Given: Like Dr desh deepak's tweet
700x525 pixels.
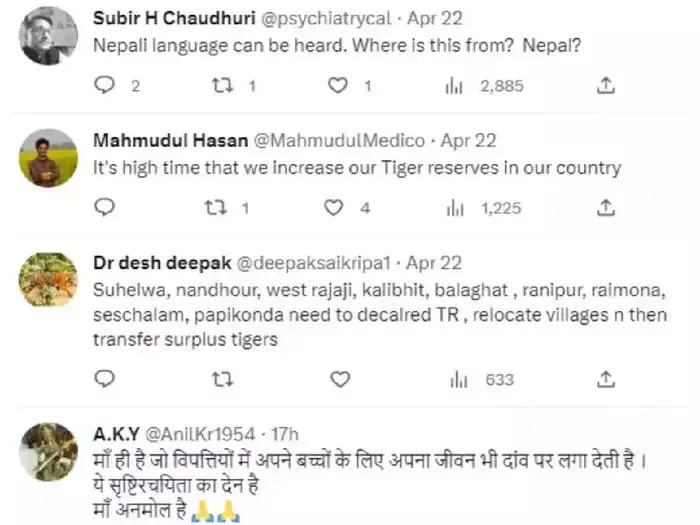Looking at the screenshot, I should [340, 379].
